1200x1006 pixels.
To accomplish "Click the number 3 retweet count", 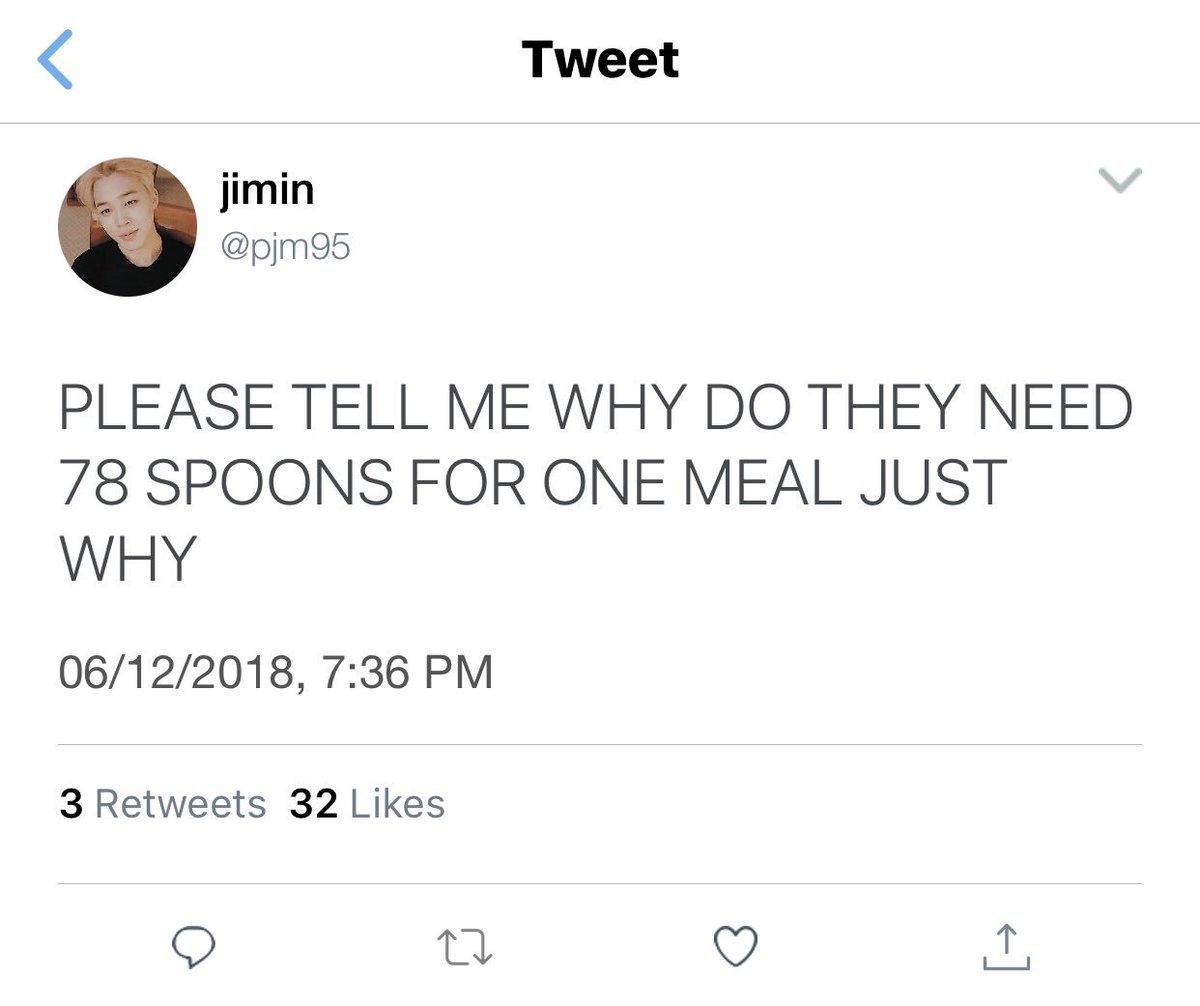I will coord(71,804).
